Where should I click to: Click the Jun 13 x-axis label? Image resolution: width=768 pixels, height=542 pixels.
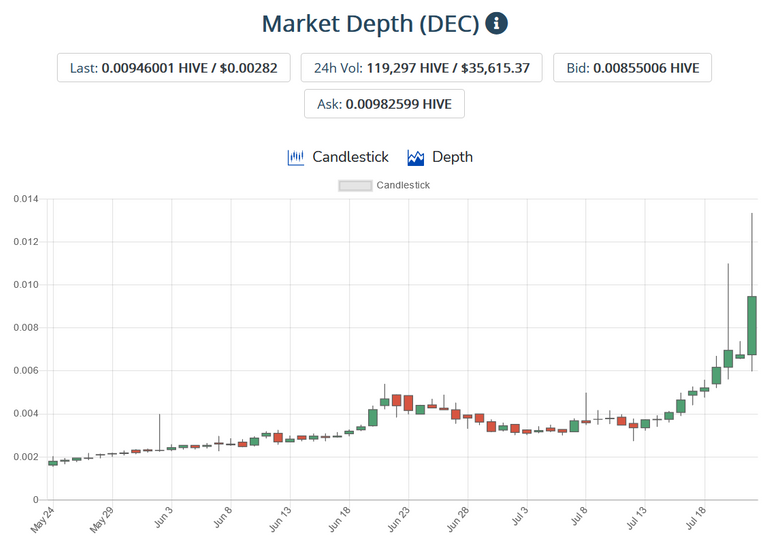(280, 519)
